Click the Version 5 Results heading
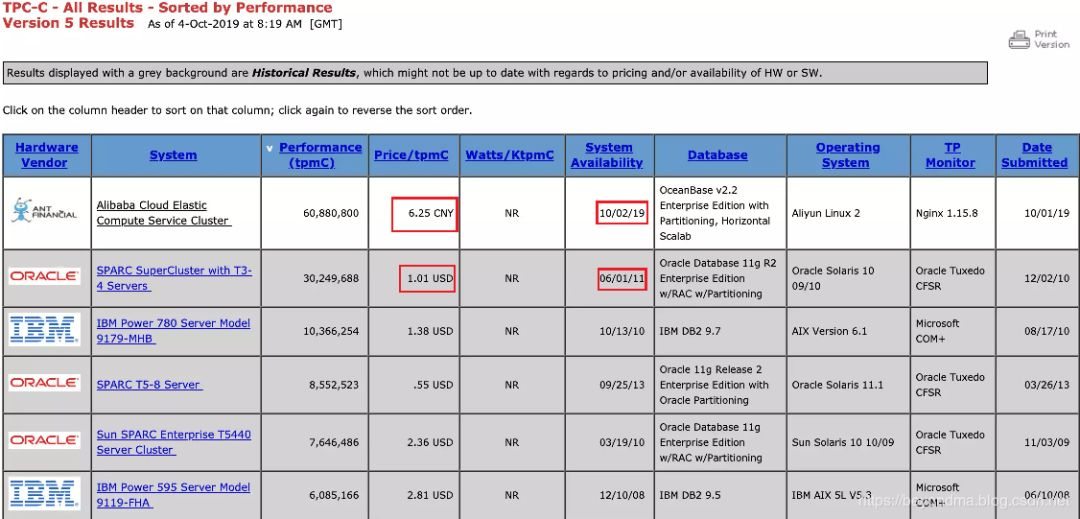Image resolution: width=1080 pixels, height=519 pixels. click(69, 23)
